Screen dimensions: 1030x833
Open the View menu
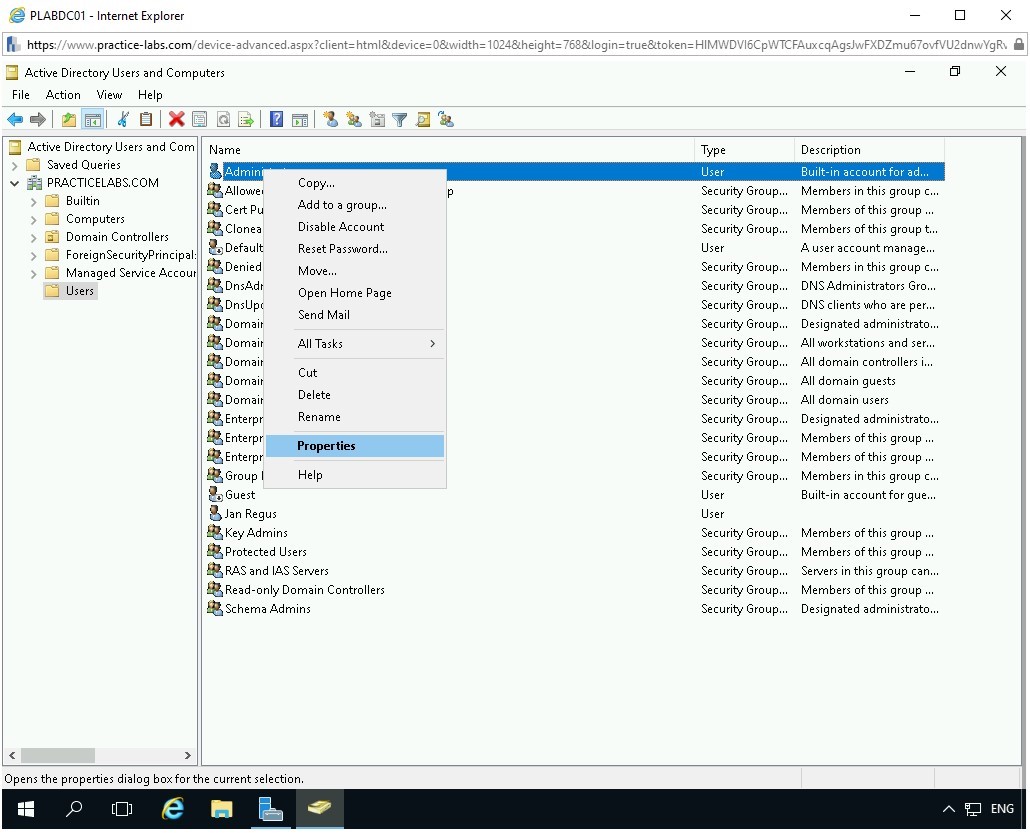tap(109, 95)
